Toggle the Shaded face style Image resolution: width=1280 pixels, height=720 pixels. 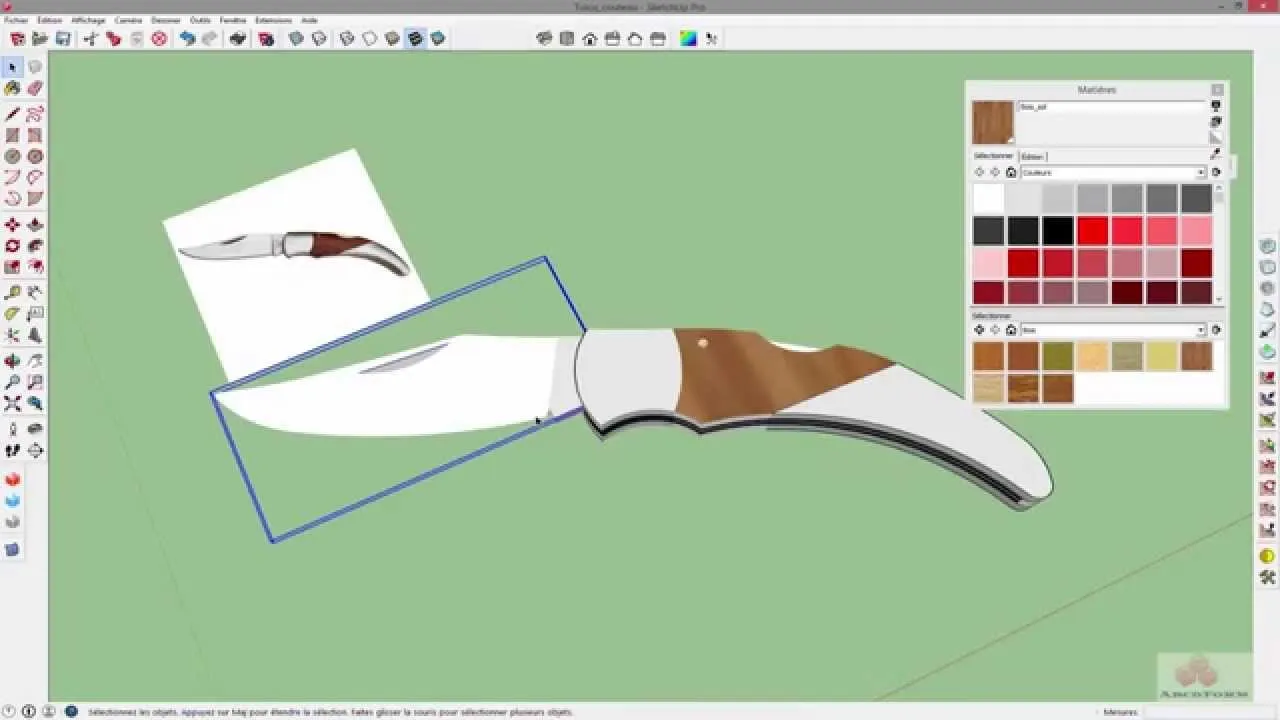point(392,39)
